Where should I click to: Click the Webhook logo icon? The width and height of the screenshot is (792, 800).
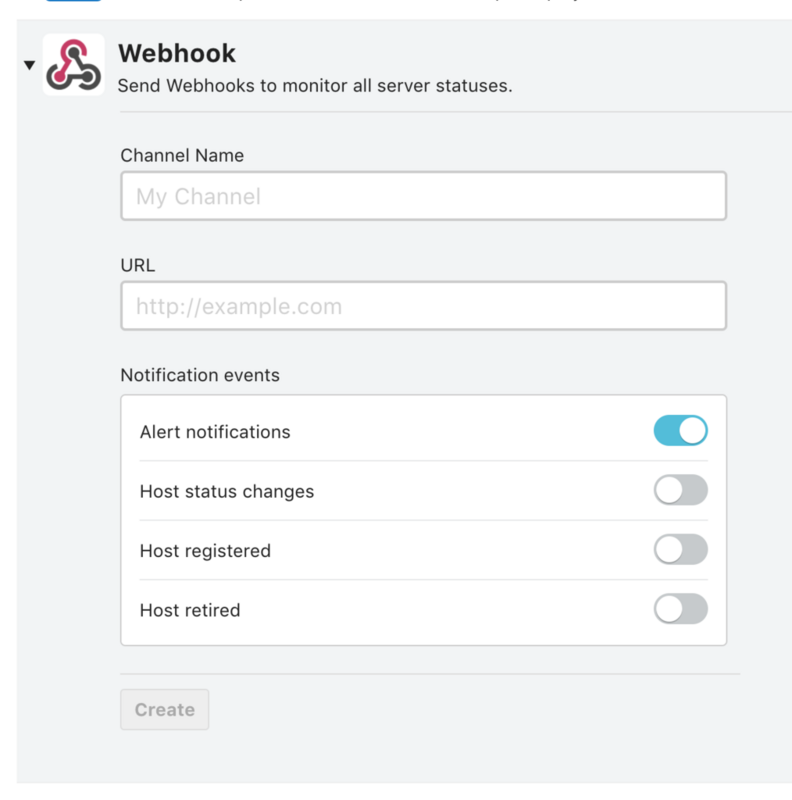click(x=73, y=65)
